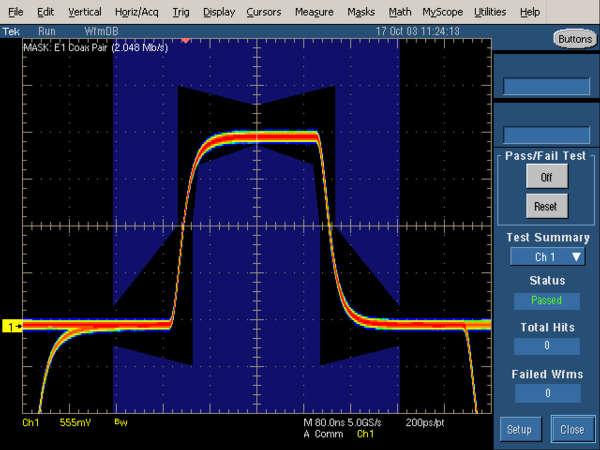Image resolution: width=600 pixels, height=450 pixels.
Task: Click the Passed status indicator
Action: tap(546, 300)
